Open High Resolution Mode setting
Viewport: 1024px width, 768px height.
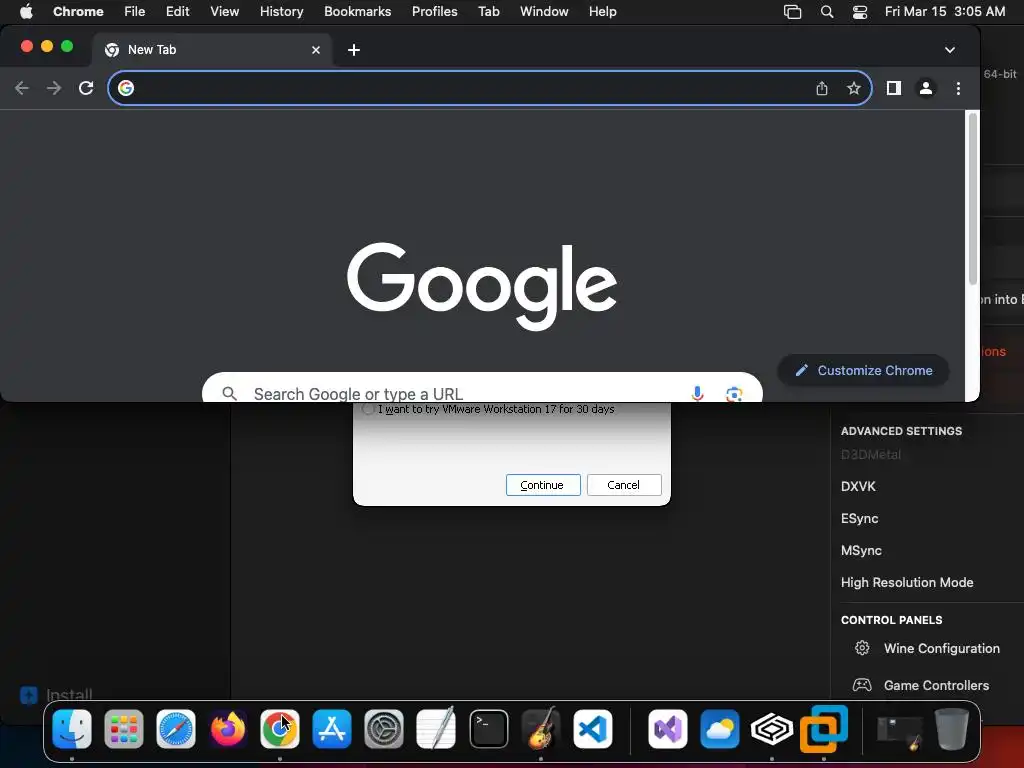(x=906, y=583)
